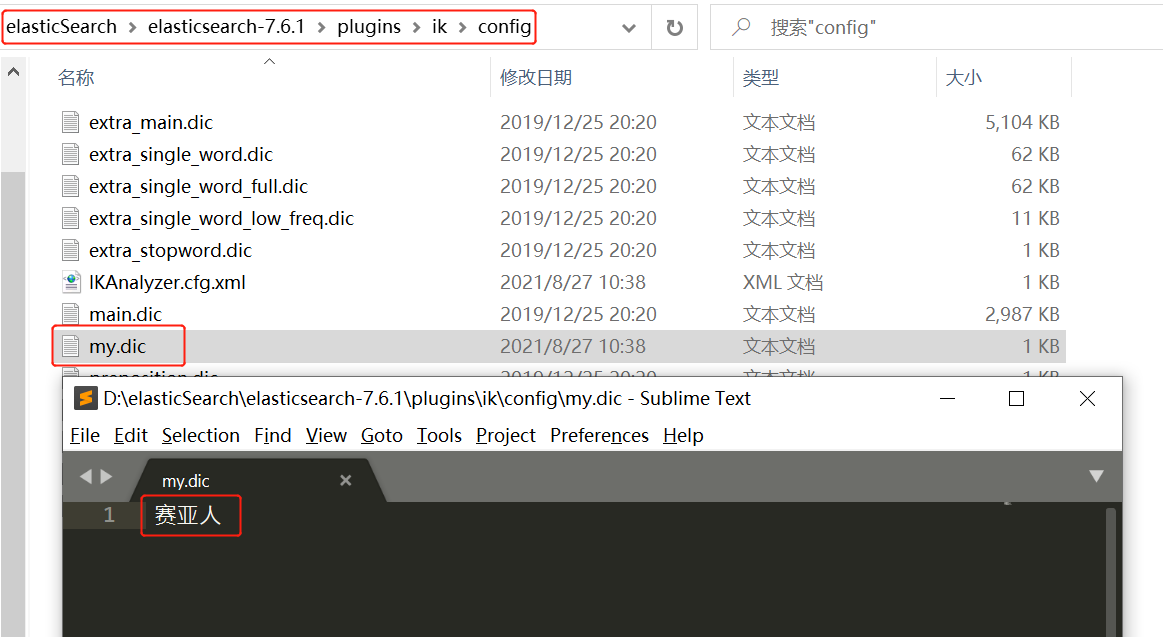This screenshot has height=637, width=1163.
Task: Close the my.dic tab in Sublime Text
Action: [346, 481]
